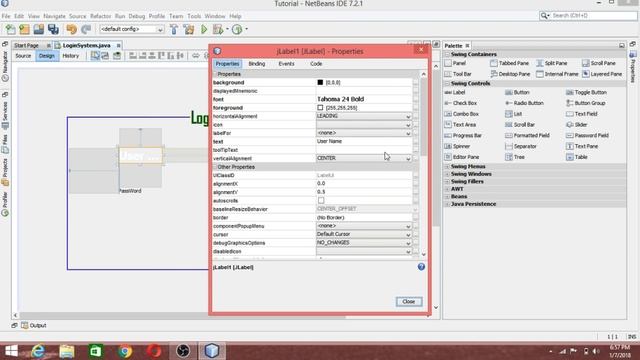Viewport: 640px width, 360px height.
Task: Open verticalAlignment CENTER dropdown
Action: [364, 158]
